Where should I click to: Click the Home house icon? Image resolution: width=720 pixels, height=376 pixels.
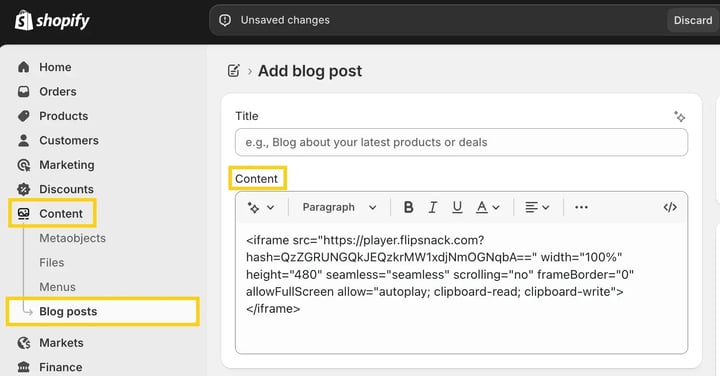23,67
